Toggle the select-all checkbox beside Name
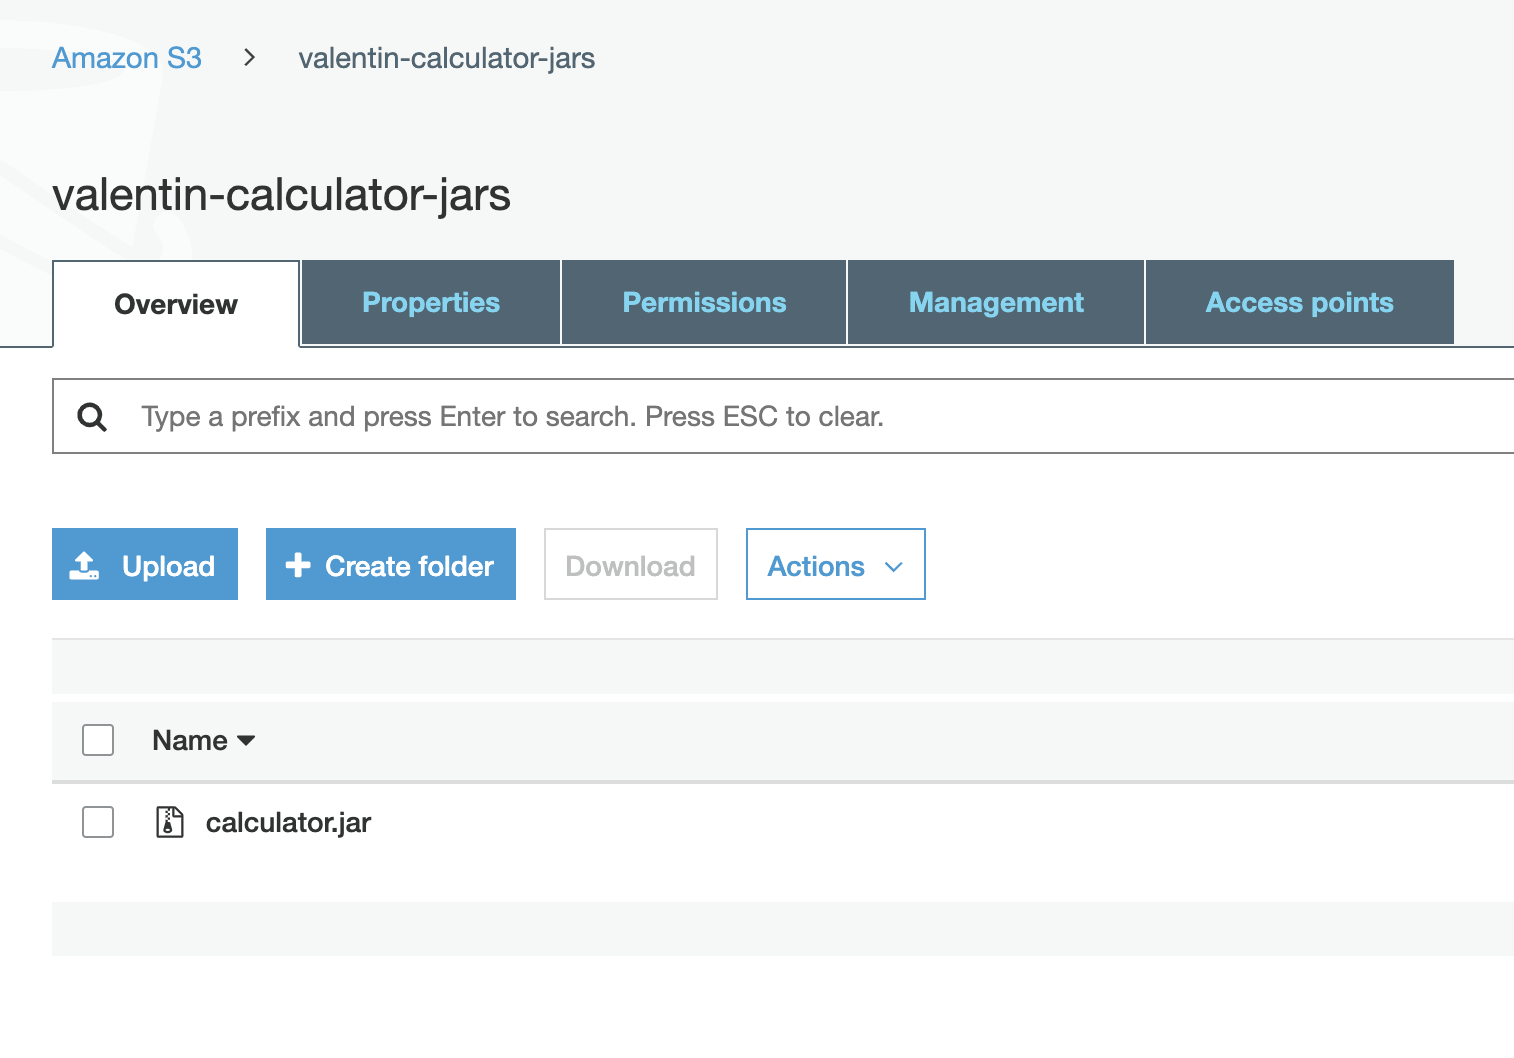The height and width of the screenshot is (1058, 1514). (98, 740)
